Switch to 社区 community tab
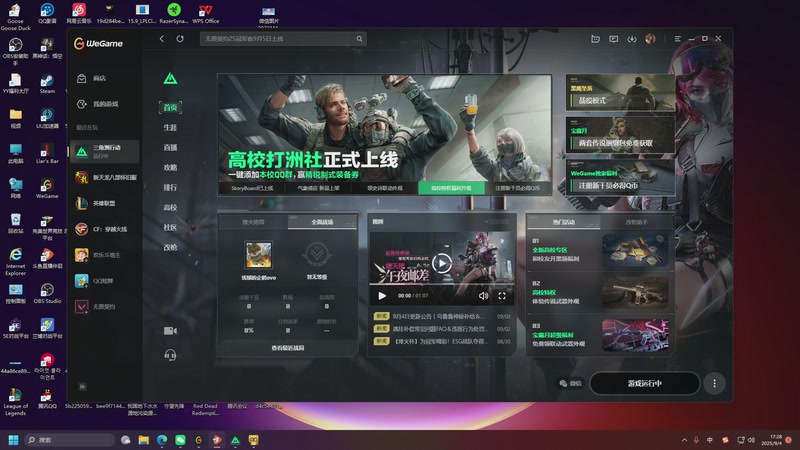 (x=170, y=227)
